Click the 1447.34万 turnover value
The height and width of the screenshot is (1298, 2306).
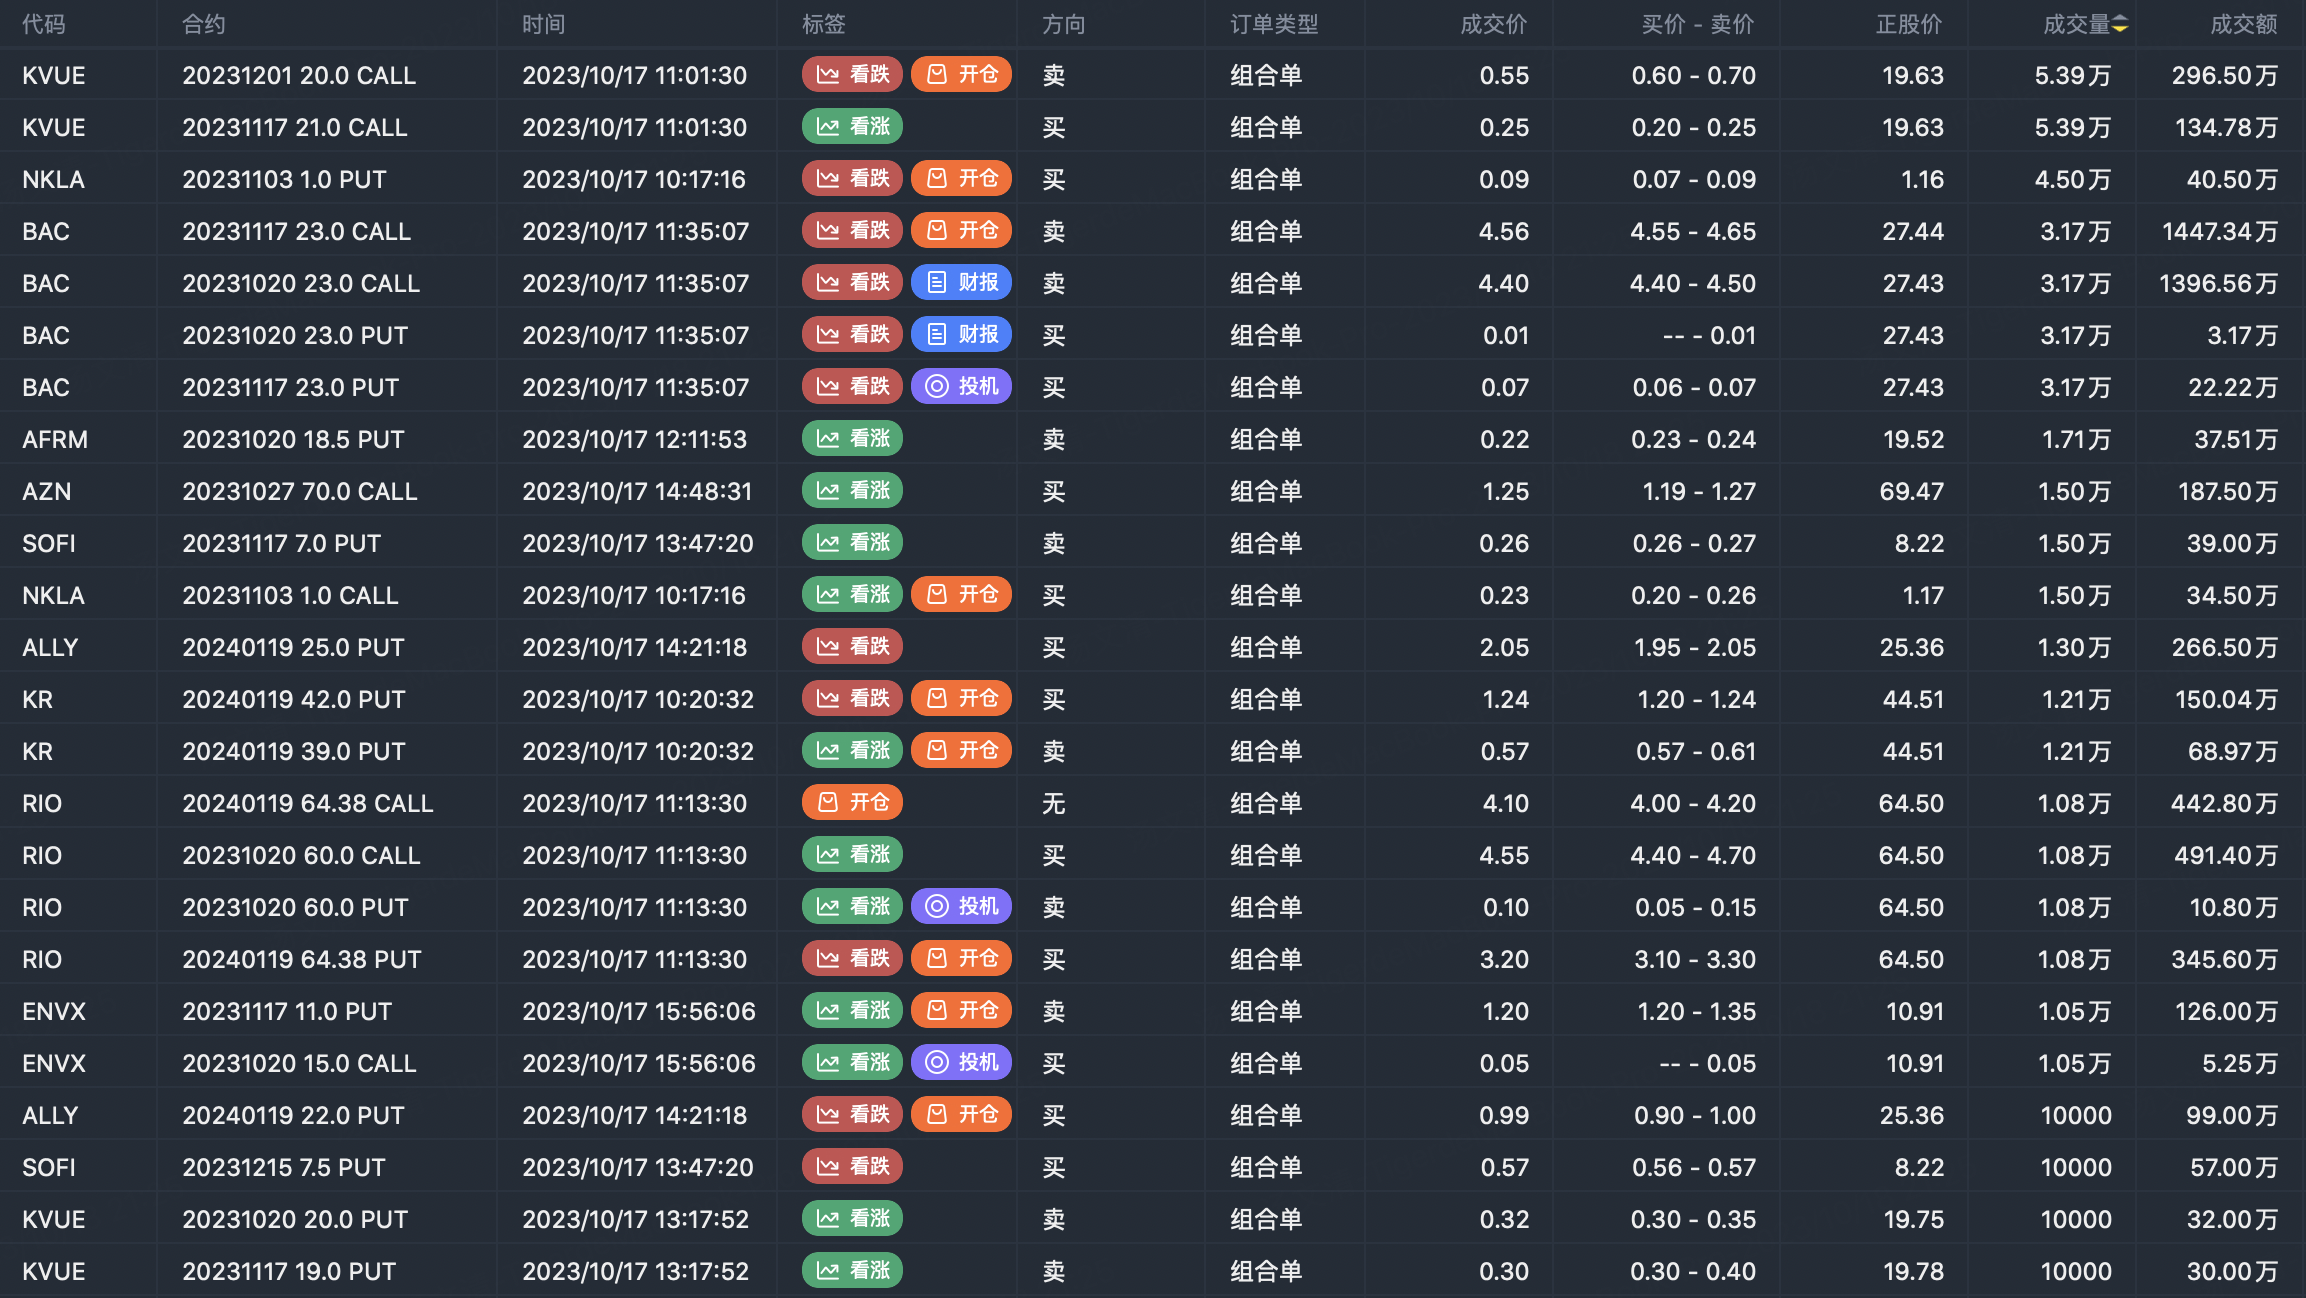[2220, 231]
